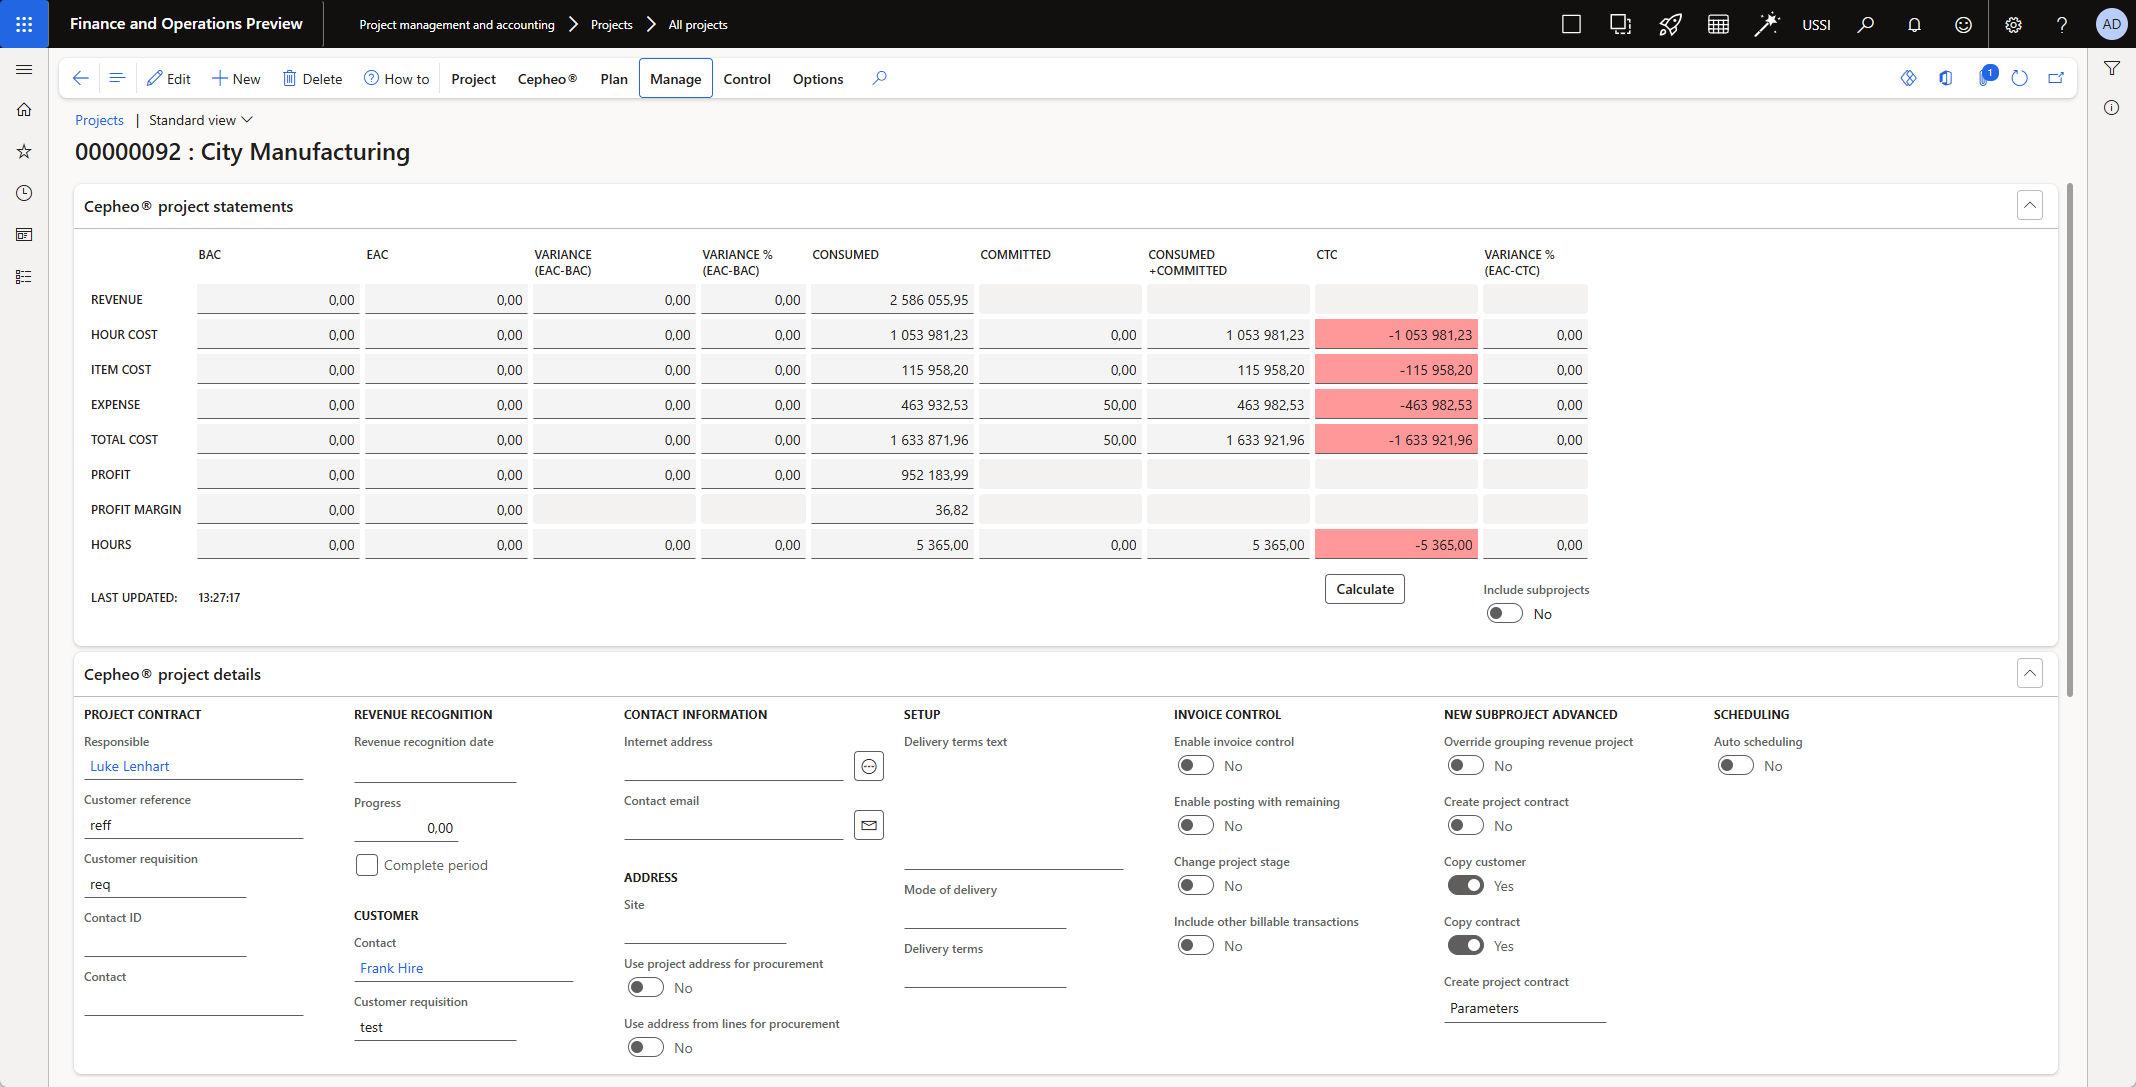The width and height of the screenshot is (2136, 1087).
Task: Open the Luke Lenhart responsible link
Action: tap(130, 766)
